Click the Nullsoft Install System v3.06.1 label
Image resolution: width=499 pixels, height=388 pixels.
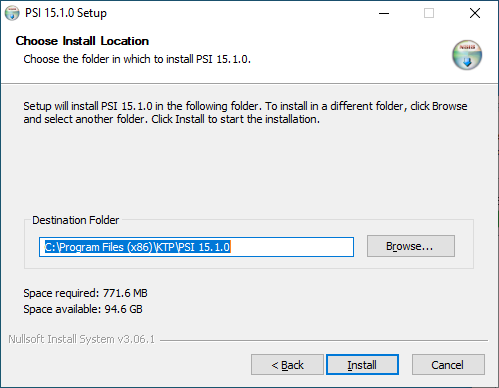pos(81,339)
